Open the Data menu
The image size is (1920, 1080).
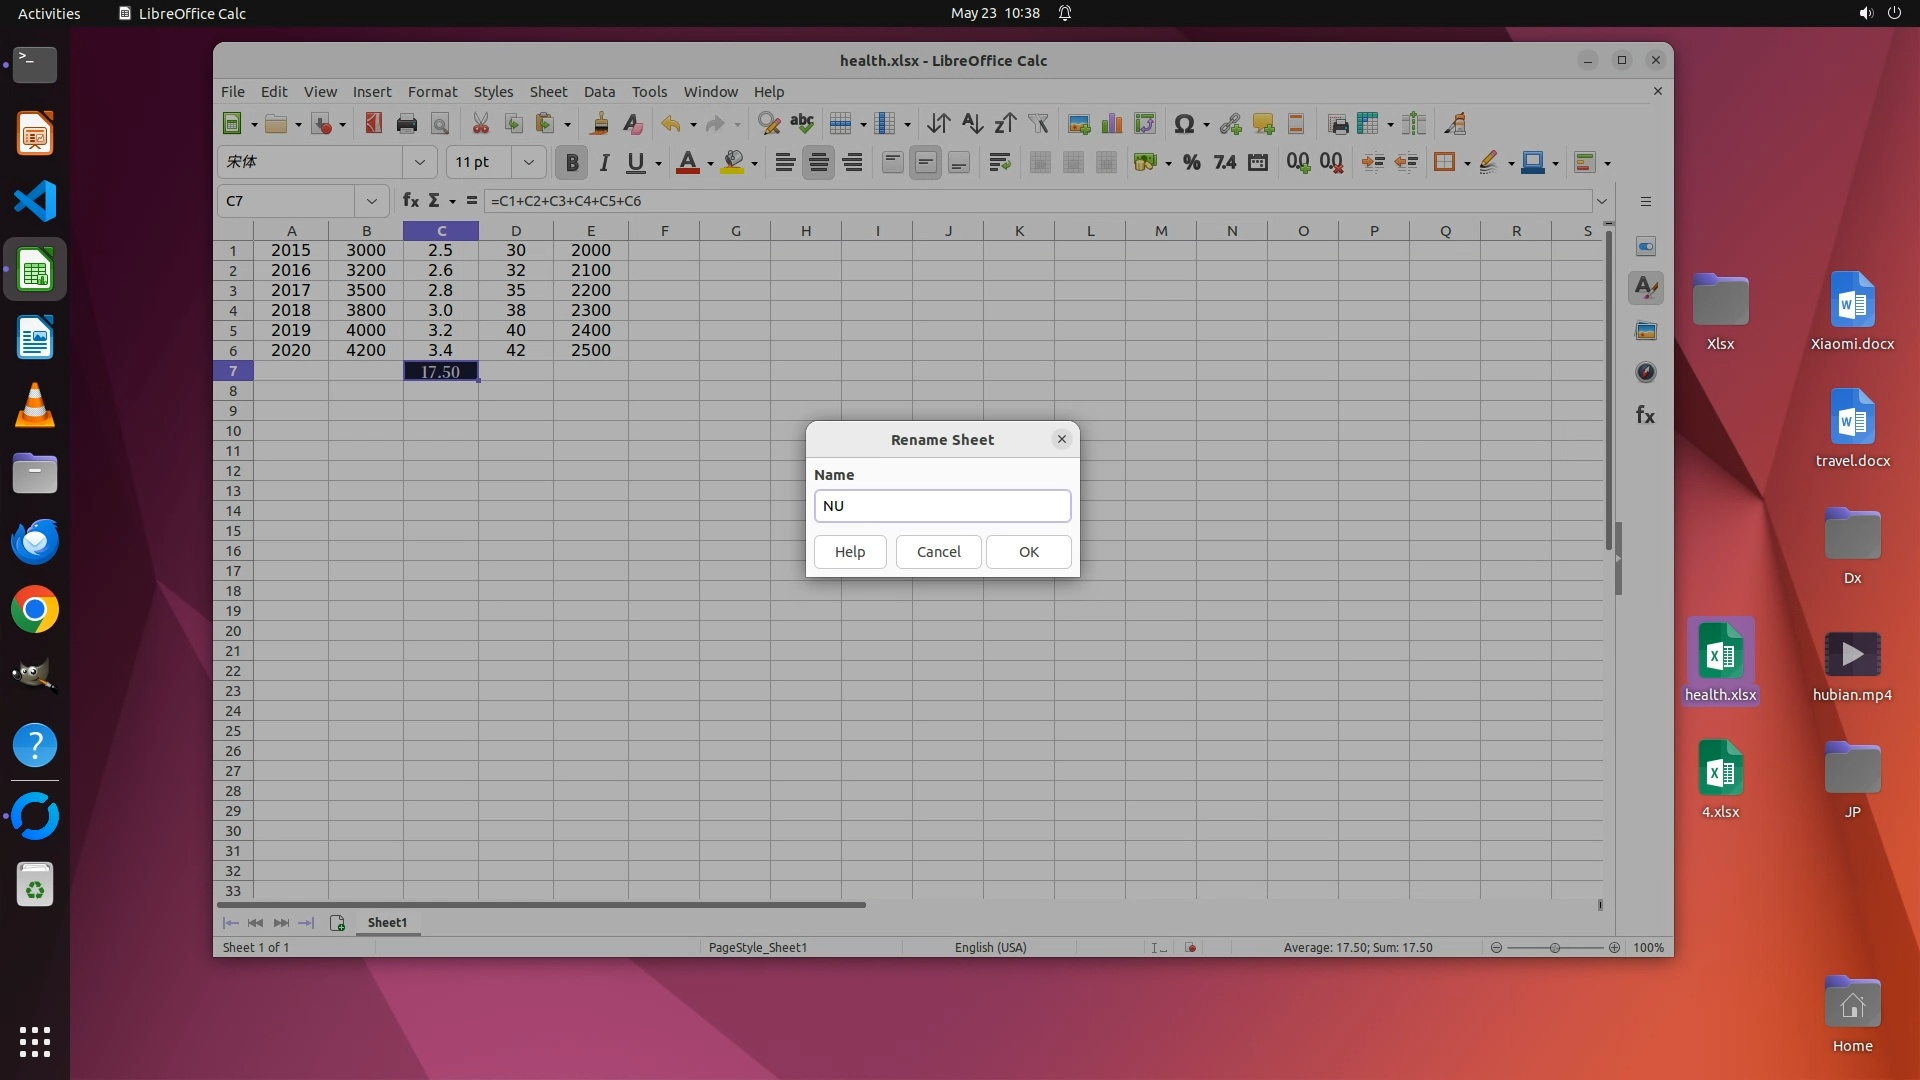click(x=599, y=91)
